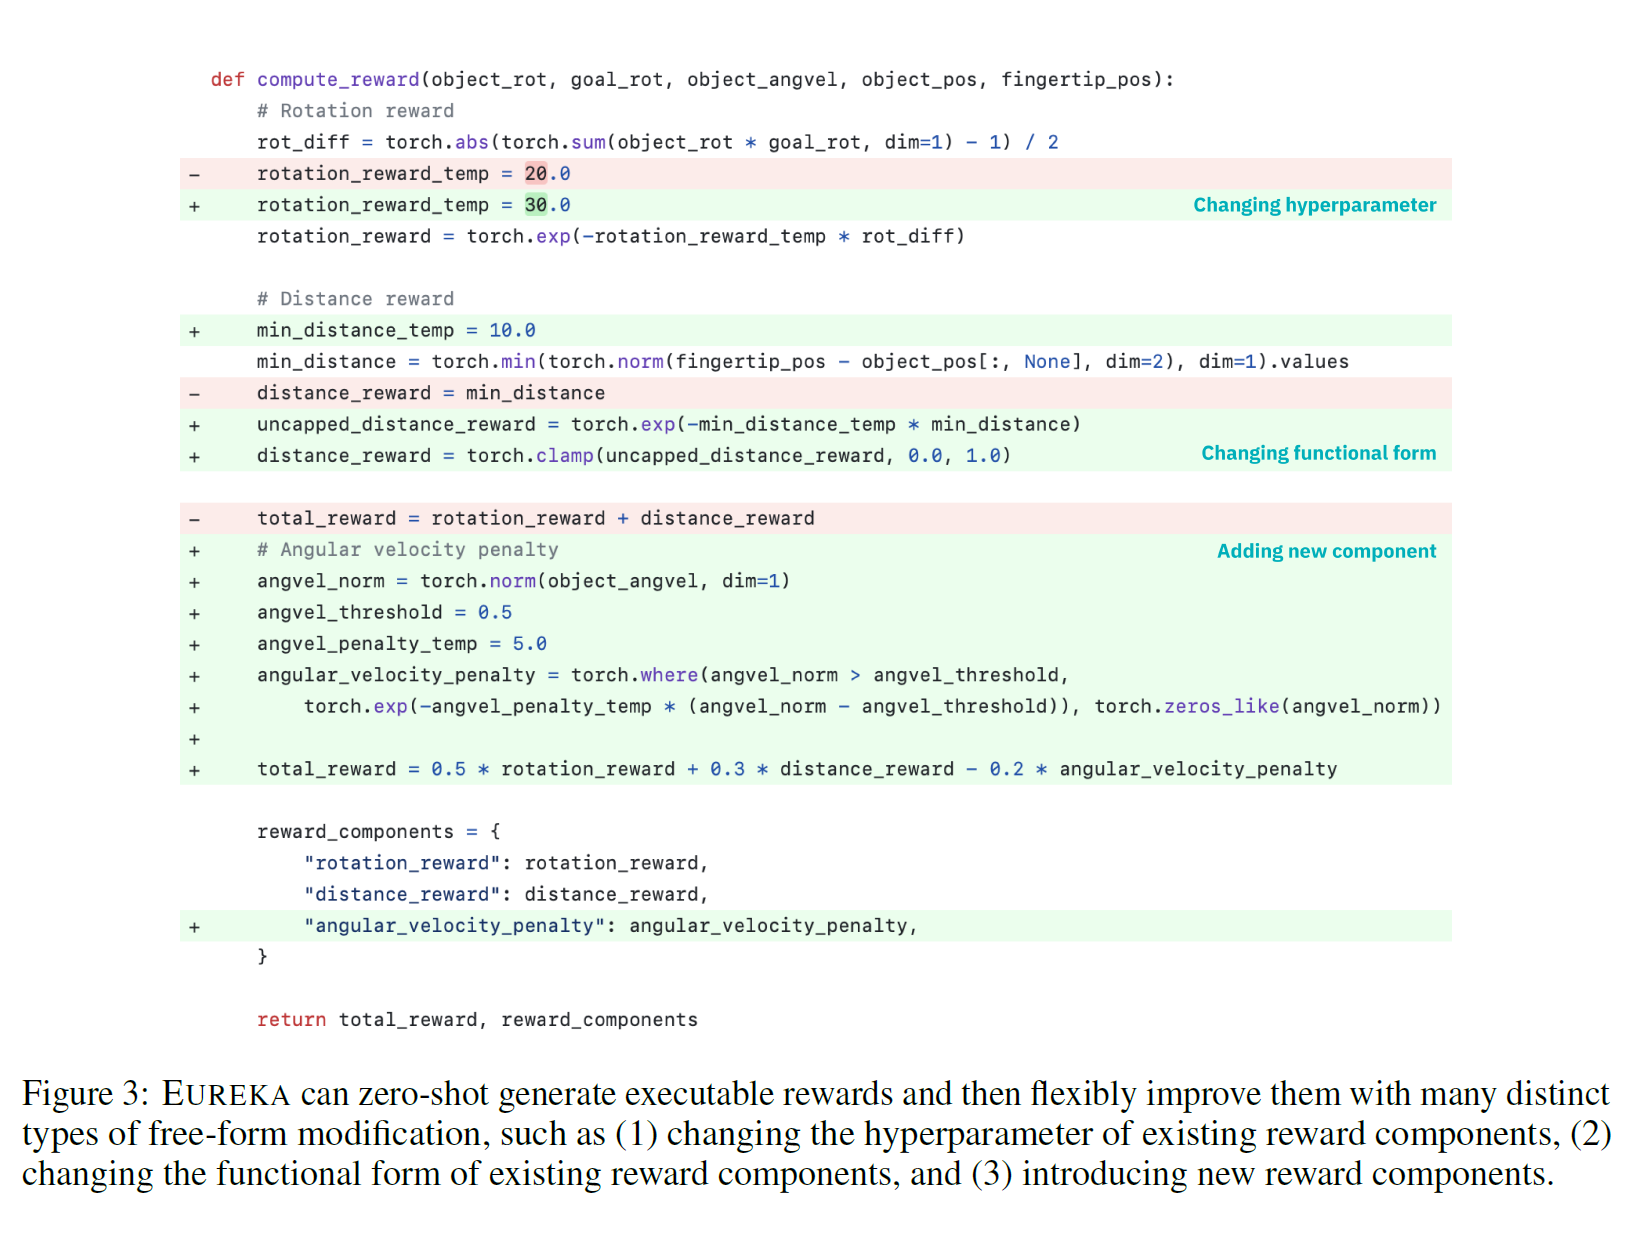Click the minus marker on the removed total_reward line
This screenshot has width=1627, height=1240.
point(194,519)
